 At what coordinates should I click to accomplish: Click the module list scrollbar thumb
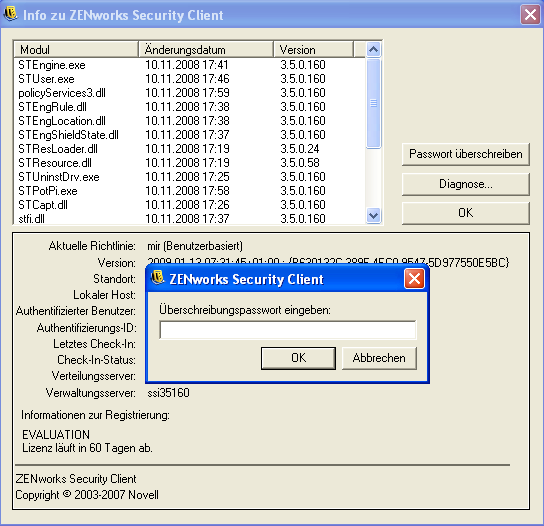(373, 103)
